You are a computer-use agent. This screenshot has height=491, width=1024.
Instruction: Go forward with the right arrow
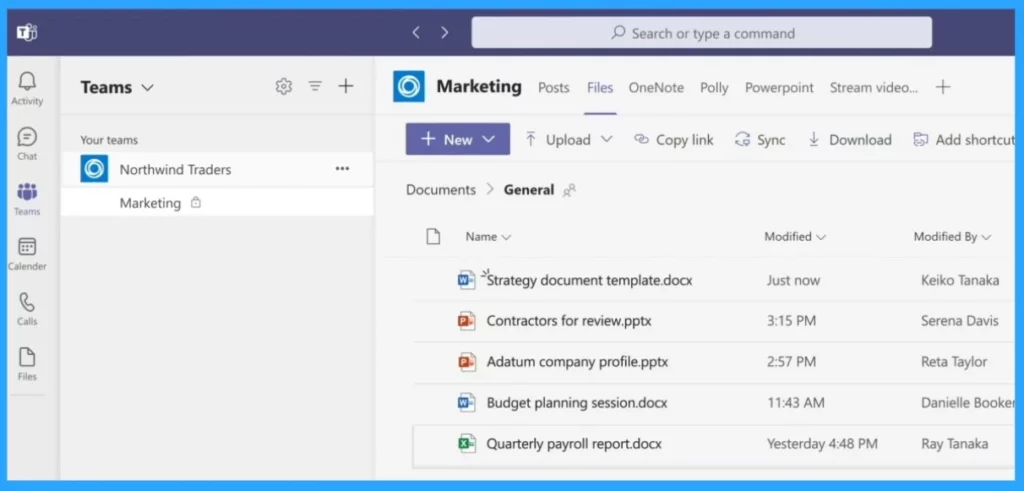[445, 33]
